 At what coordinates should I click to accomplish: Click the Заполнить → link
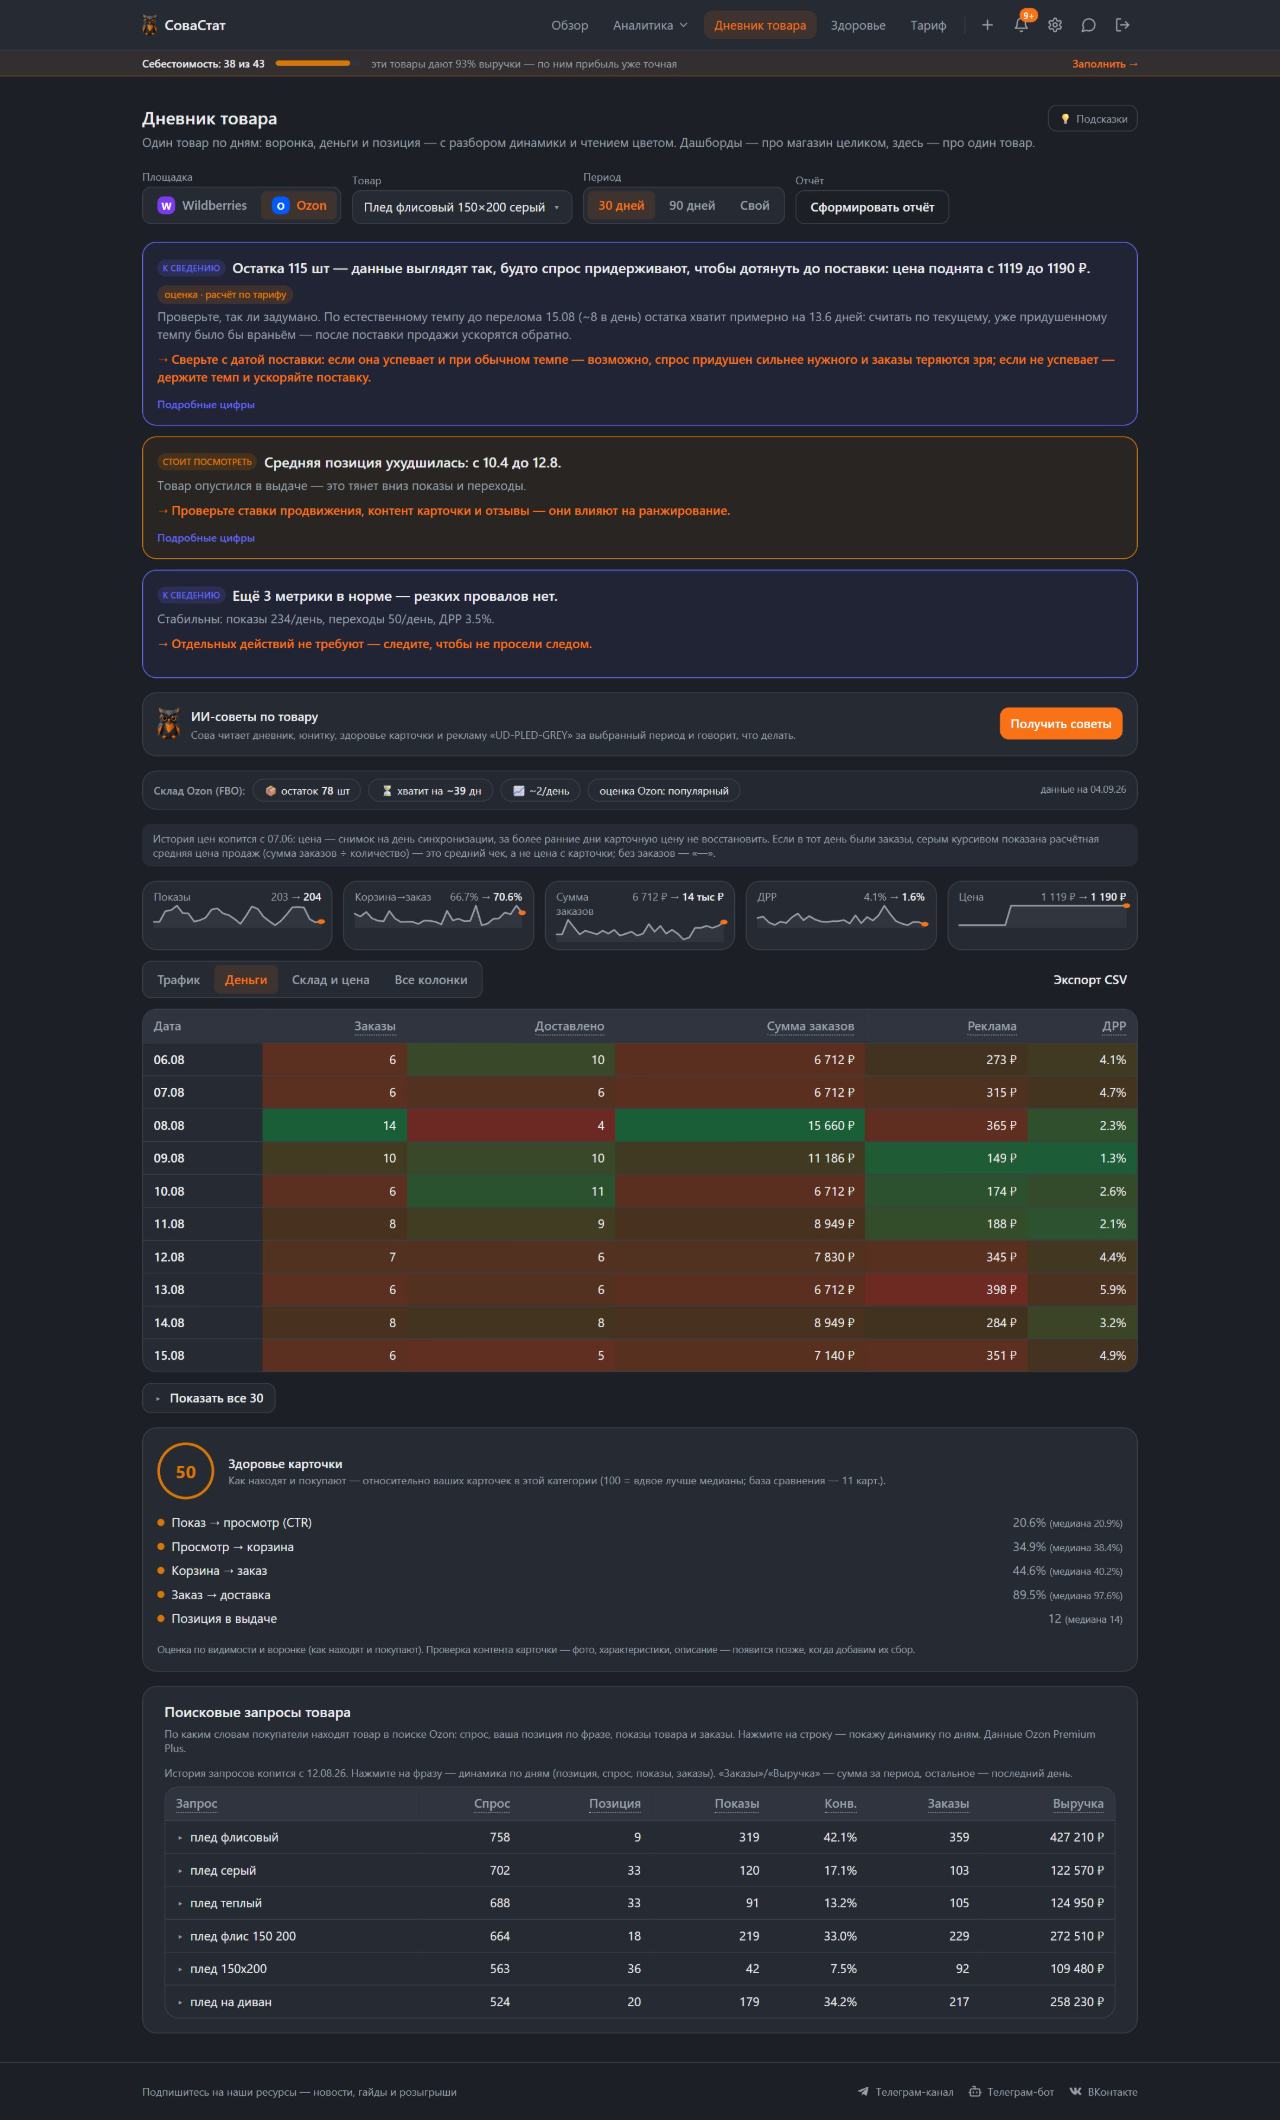coord(1105,64)
